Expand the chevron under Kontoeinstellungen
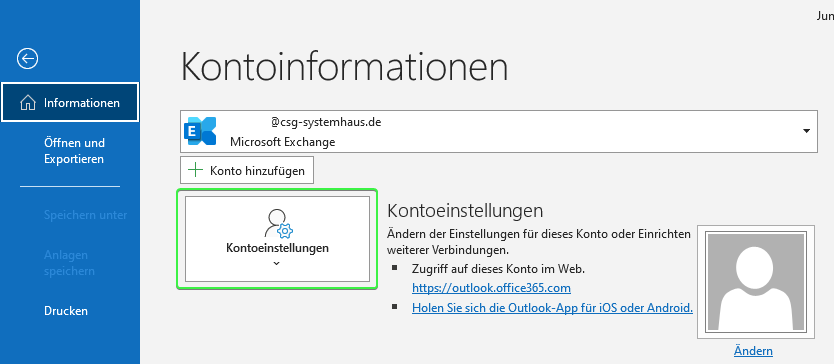The image size is (834, 364). (276, 263)
